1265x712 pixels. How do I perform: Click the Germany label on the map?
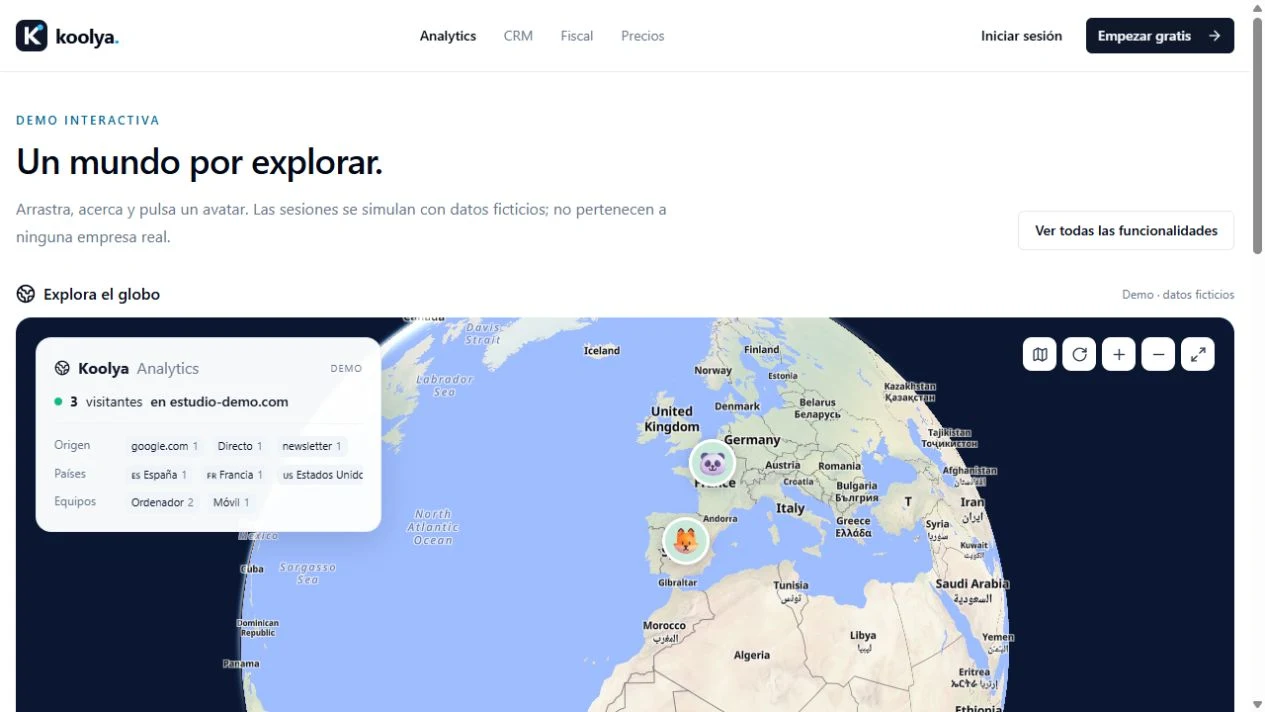click(x=752, y=440)
